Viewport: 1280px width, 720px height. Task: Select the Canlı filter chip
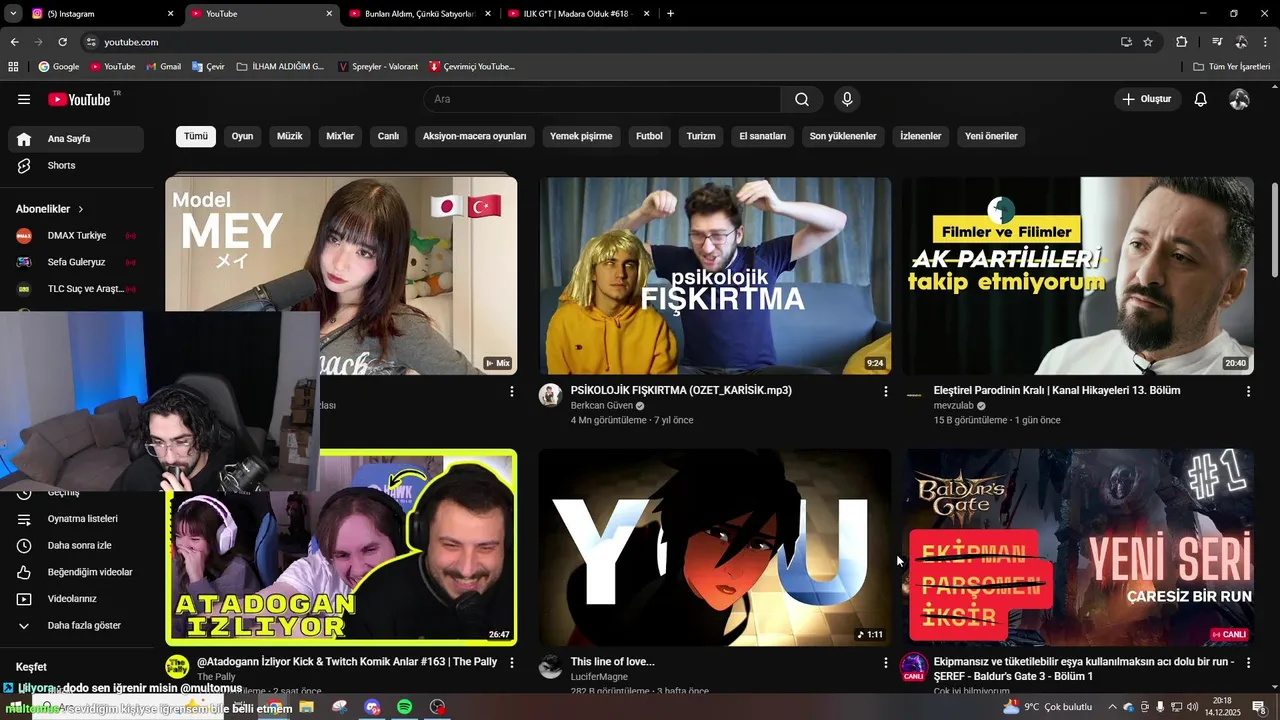pos(388,136)
